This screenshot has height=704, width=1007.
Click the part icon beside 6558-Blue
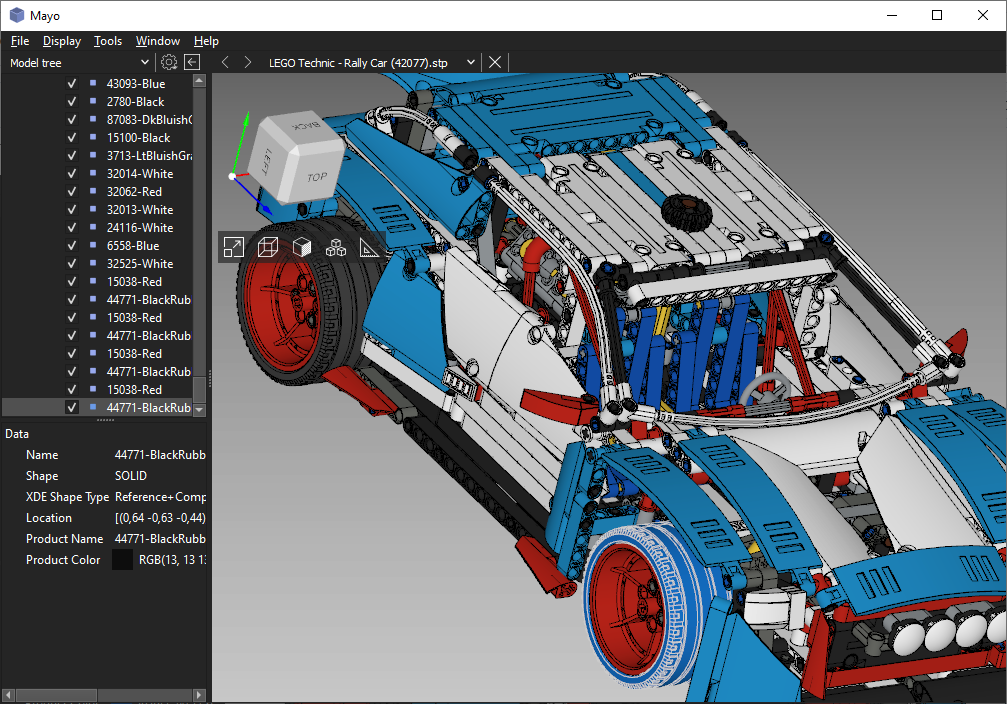point(92,245)
